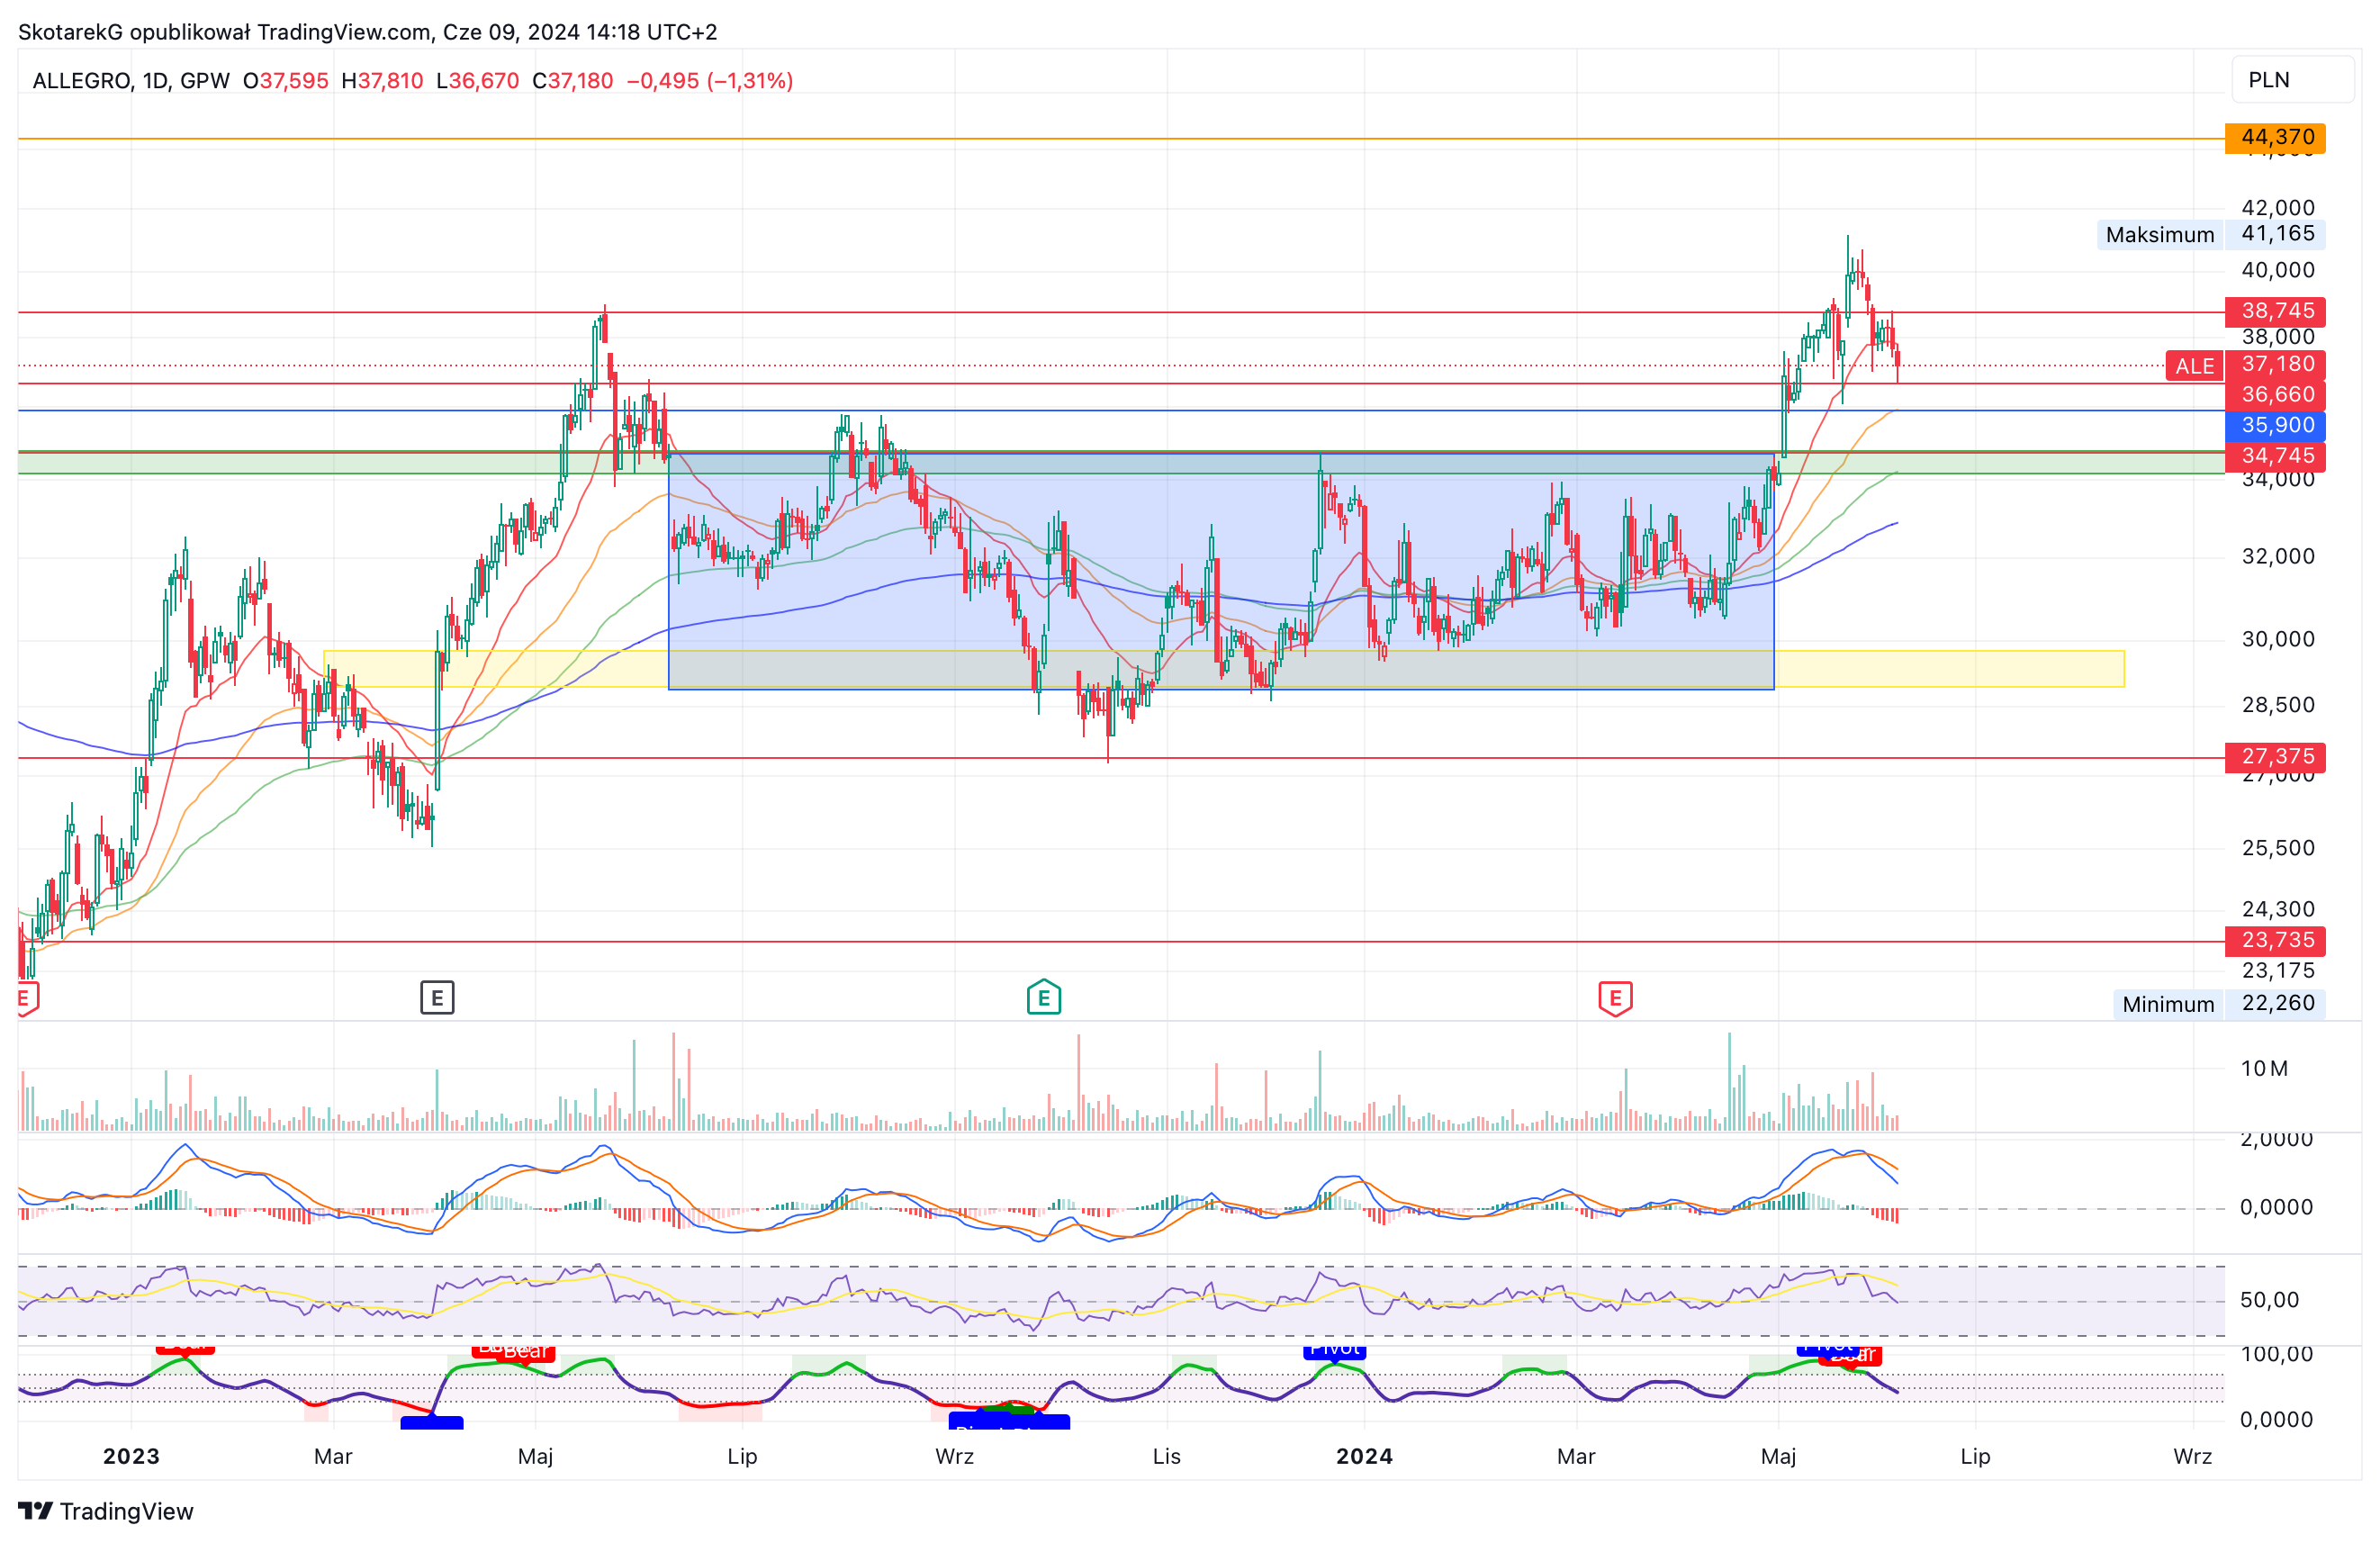The width and height of the screenshot is (2380, 1543).
Task: Select the blue 35,900 price level label
Action: click(2275, 425)
